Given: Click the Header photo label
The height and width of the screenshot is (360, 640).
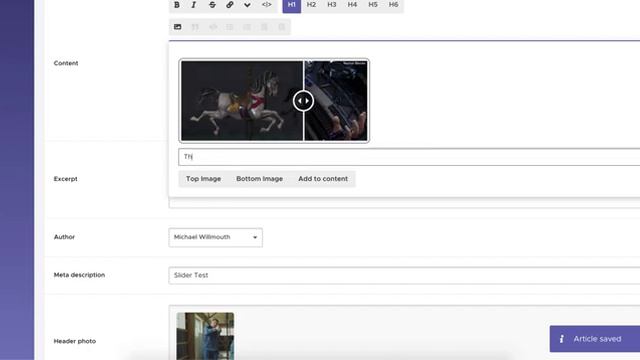Looking at the screenshot, I should pos(75,341).
